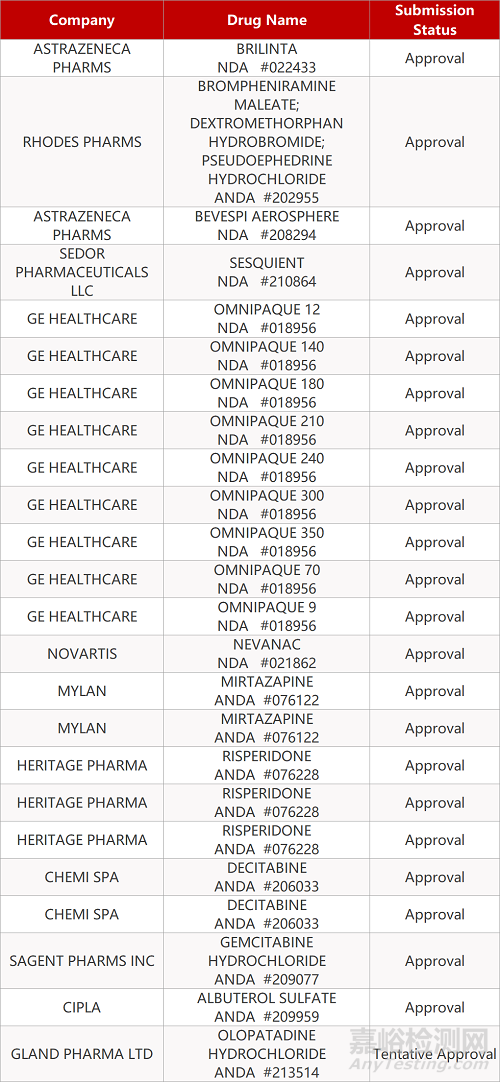Click the Drug Name column header

click(267, 20)
